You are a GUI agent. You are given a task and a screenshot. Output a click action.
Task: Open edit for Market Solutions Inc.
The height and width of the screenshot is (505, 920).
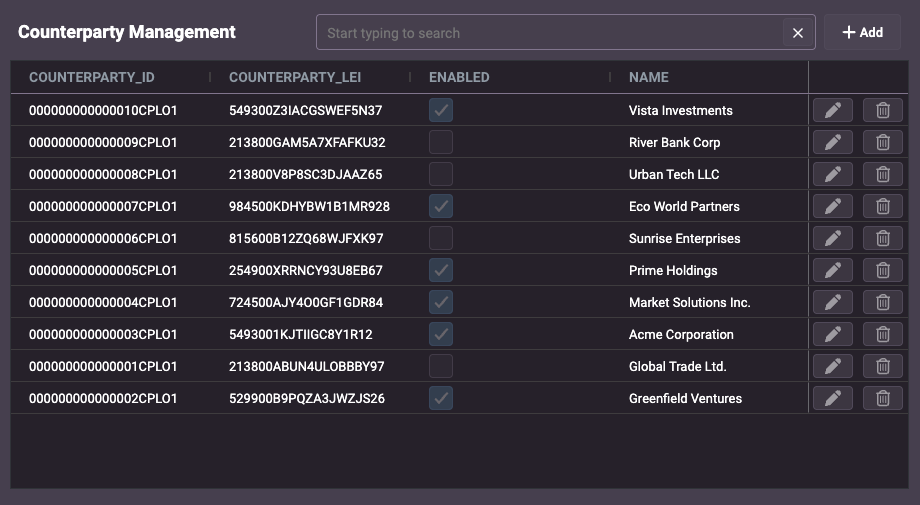(x=833, y=302)
